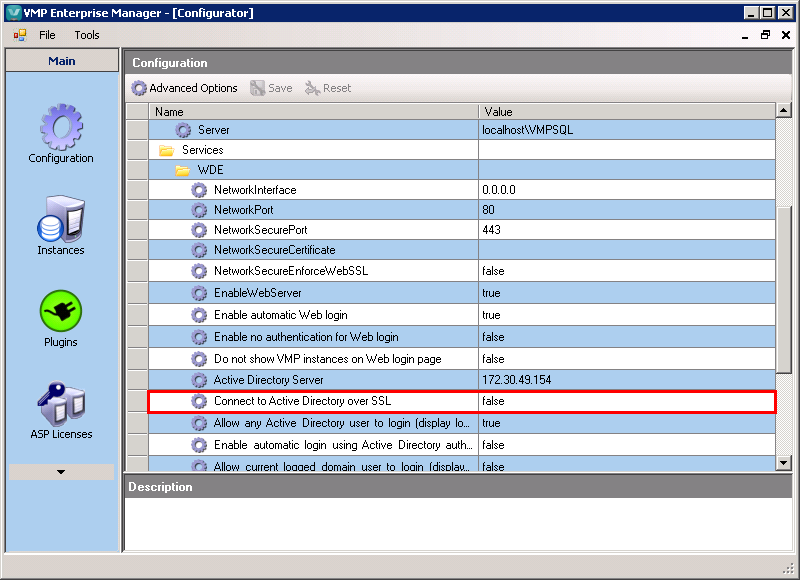
Task: Click the row header left of the NetworkPort row
Action: click(x=137, y=210)
